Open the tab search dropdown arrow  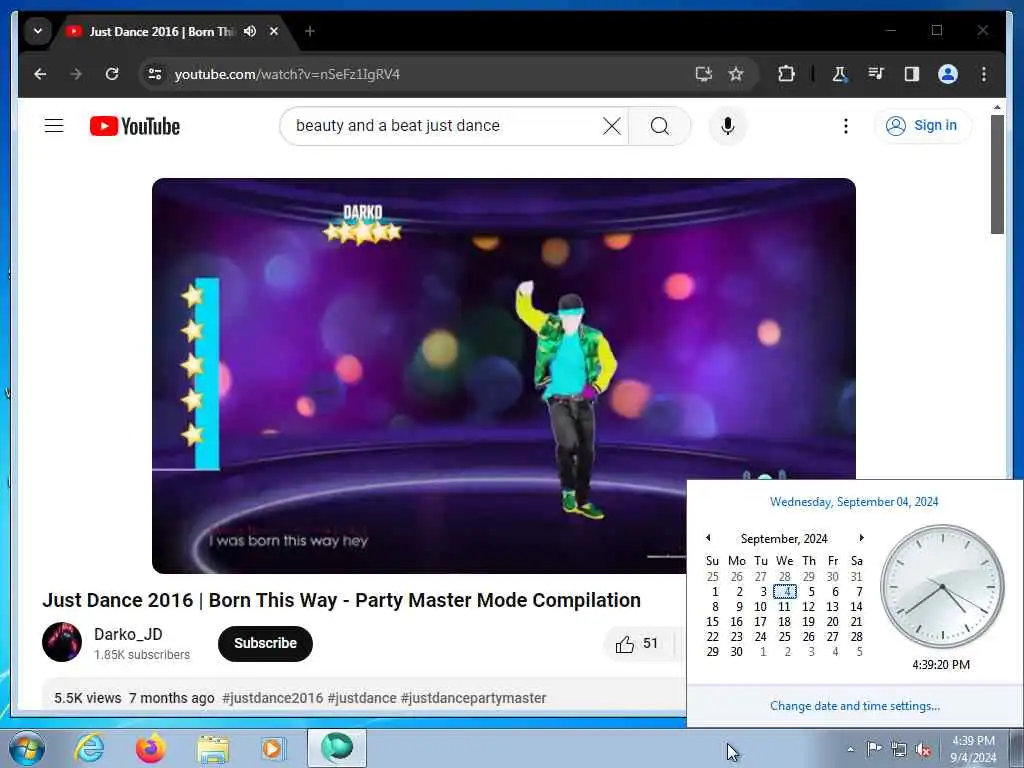click(38, 31)
